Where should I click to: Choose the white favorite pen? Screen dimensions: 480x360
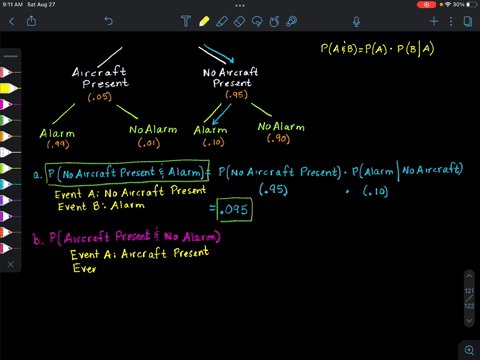pos(10,152)
